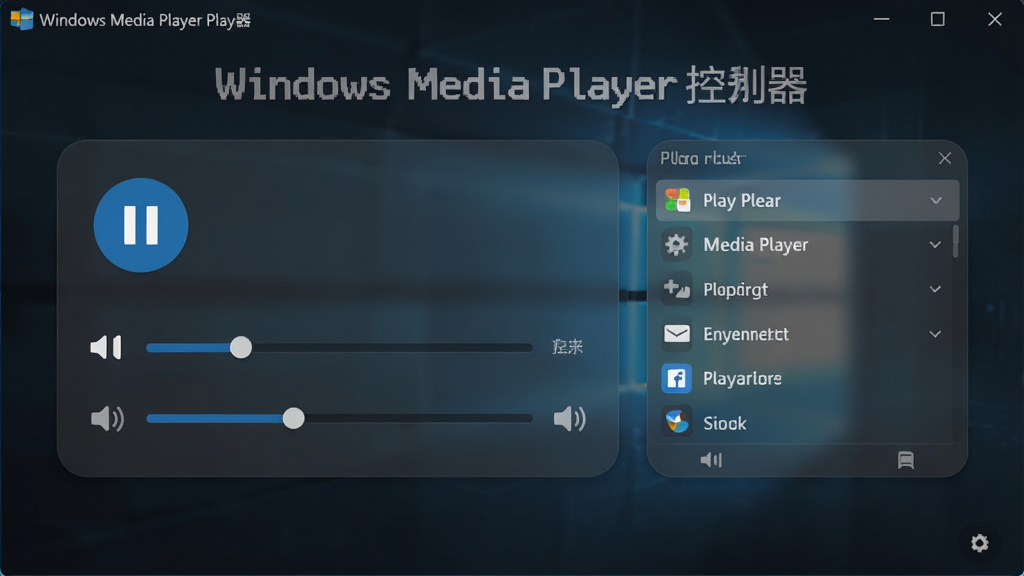Select the Play Plear list item
Image resolution: width=1024 pixels, height=576 pixels.
click(x=807, y=200)
